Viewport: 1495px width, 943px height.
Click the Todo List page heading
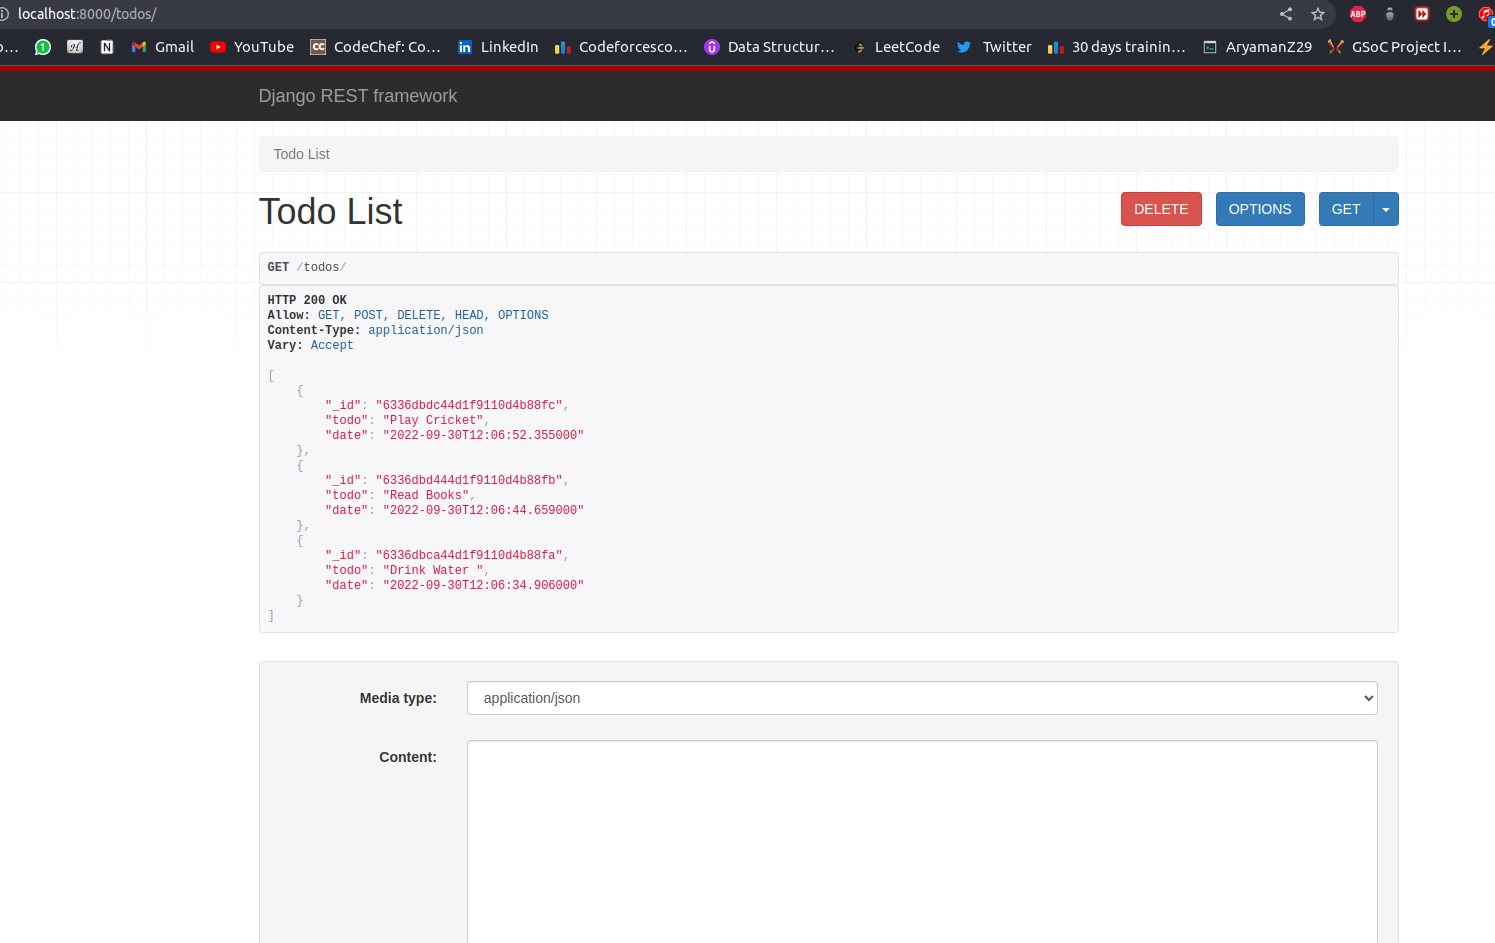point(331,211)
